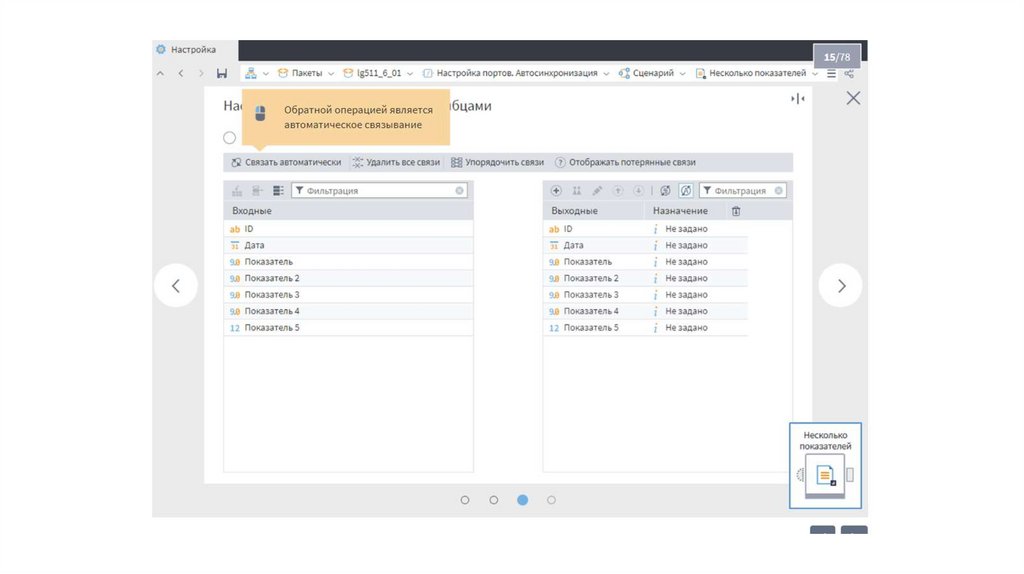Close the port linking dialog with X
The image size is (1024, 574).
click(x=853, y=98)
